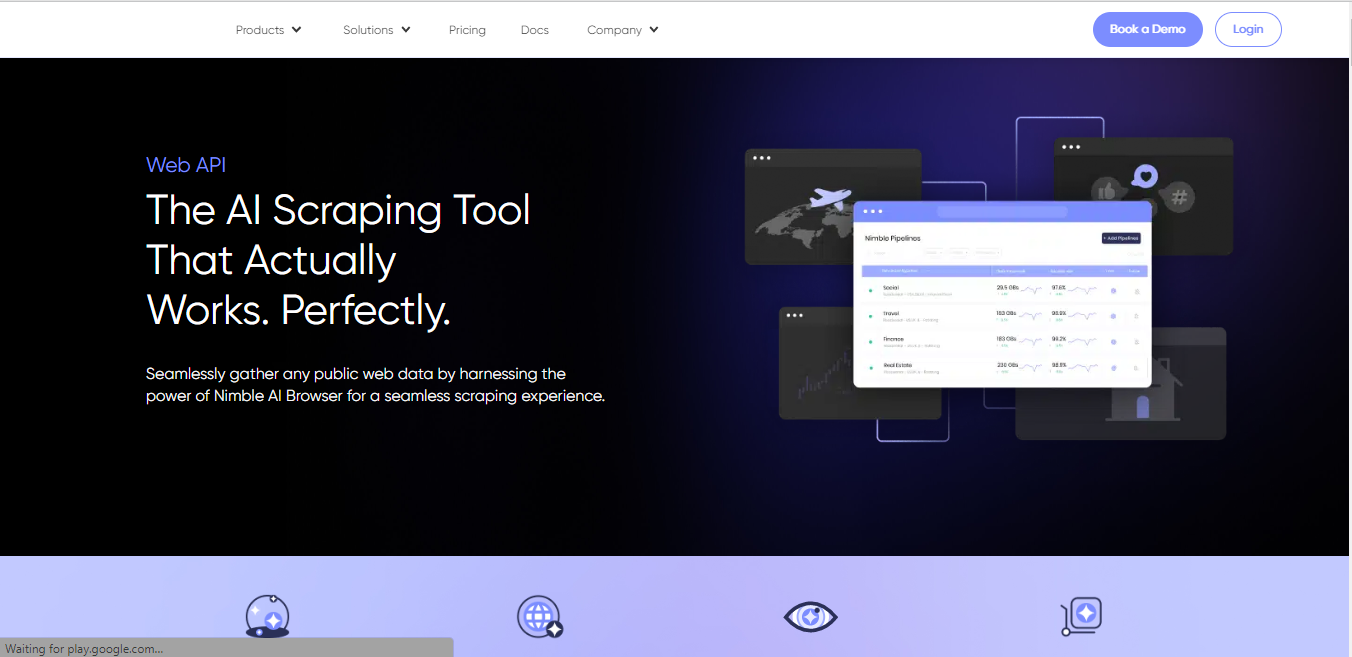This screenshot has height=657, width=1352.
Task: Open the Company dropdown
Action: pyautogui.click(x=622, y=29)
